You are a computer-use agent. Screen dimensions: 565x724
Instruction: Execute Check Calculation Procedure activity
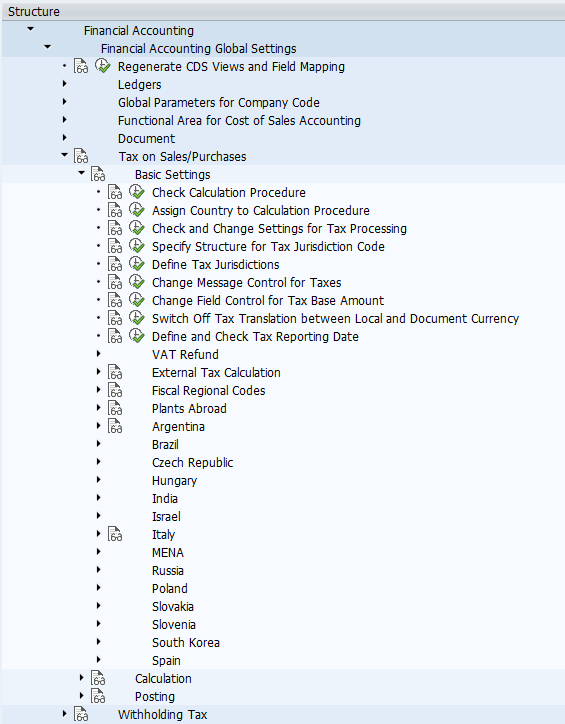[137, 192]
